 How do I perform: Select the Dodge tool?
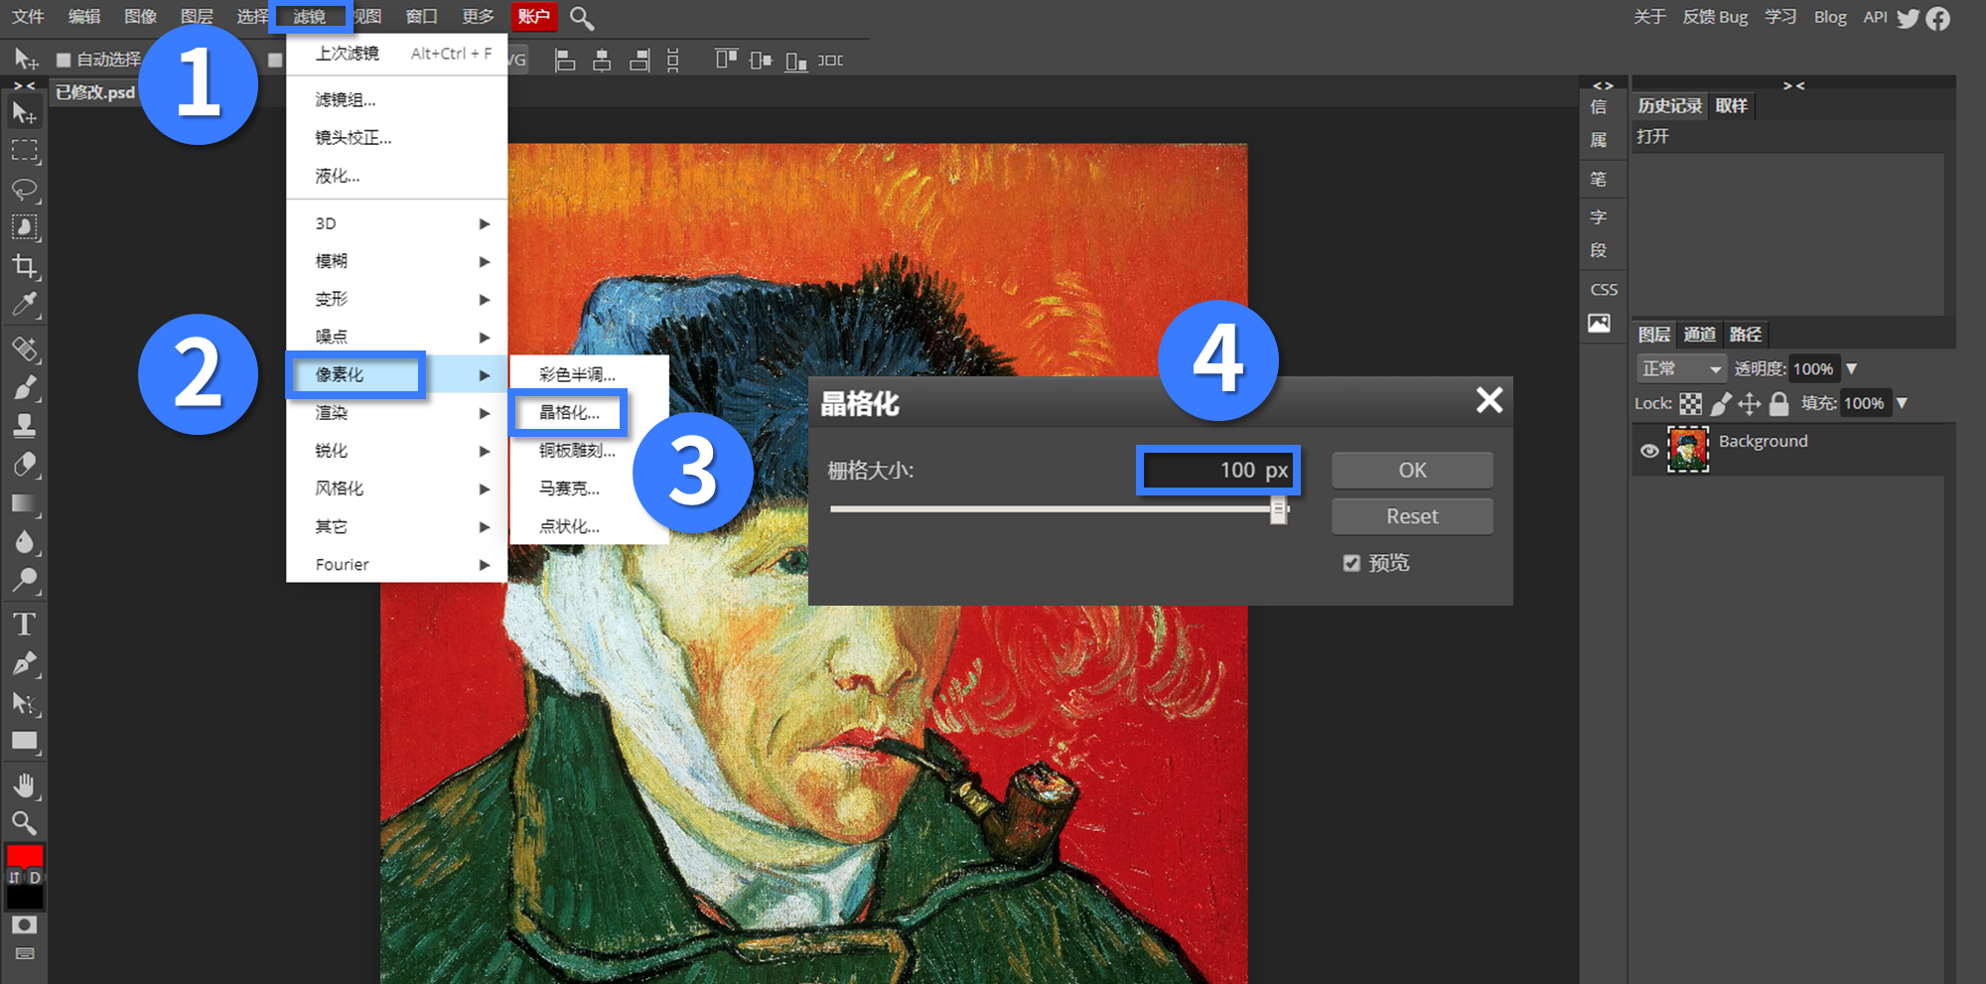pos(24,580)
